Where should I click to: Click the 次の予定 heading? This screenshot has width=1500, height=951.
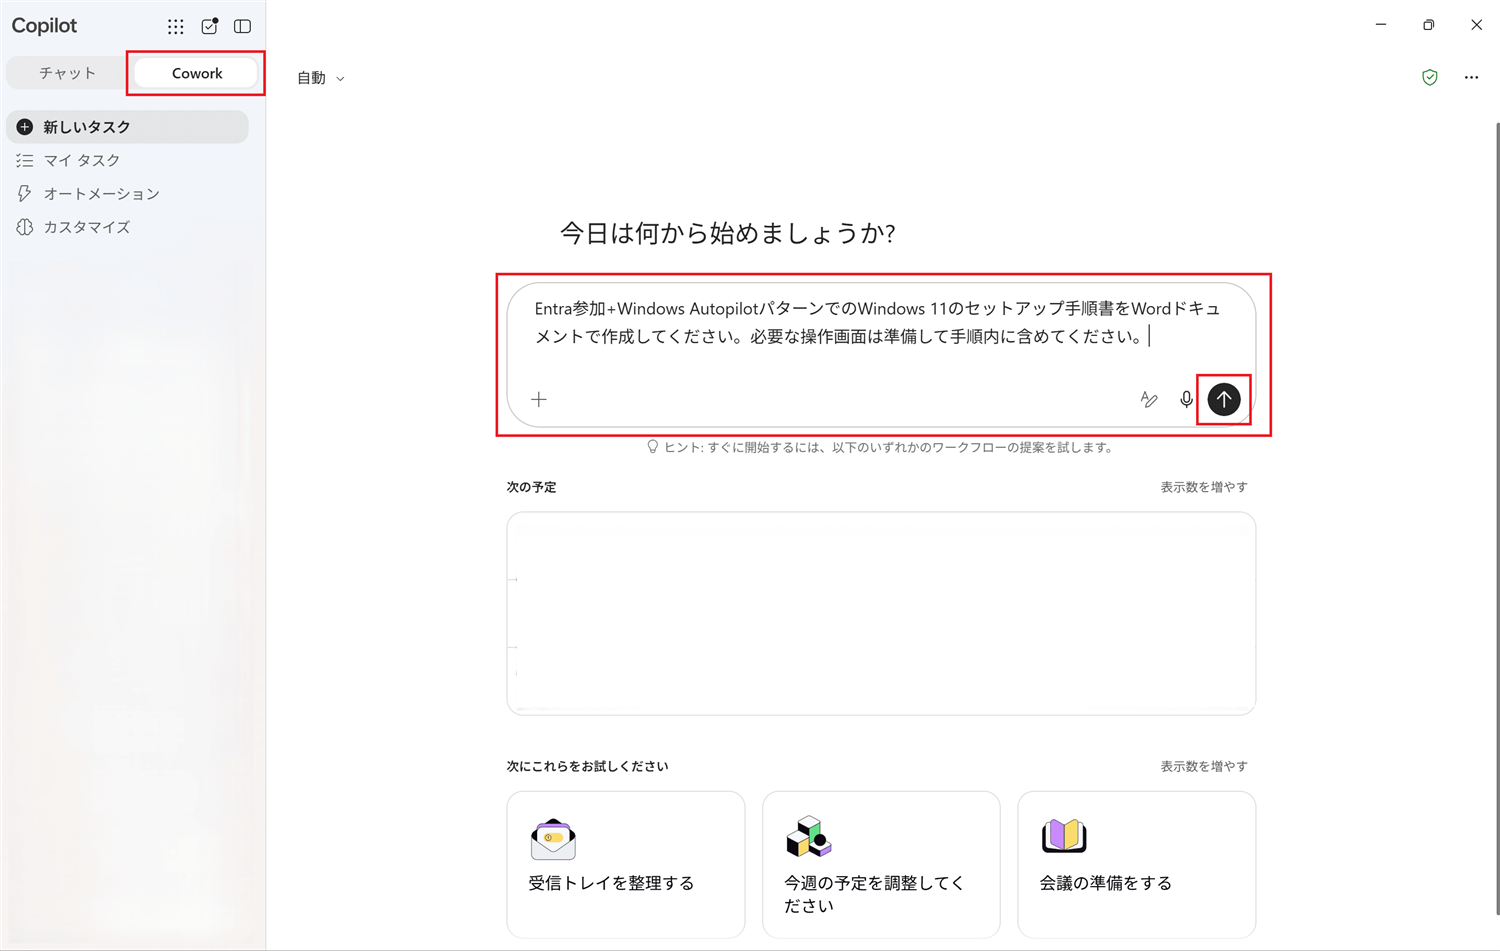tap(531, 487)
